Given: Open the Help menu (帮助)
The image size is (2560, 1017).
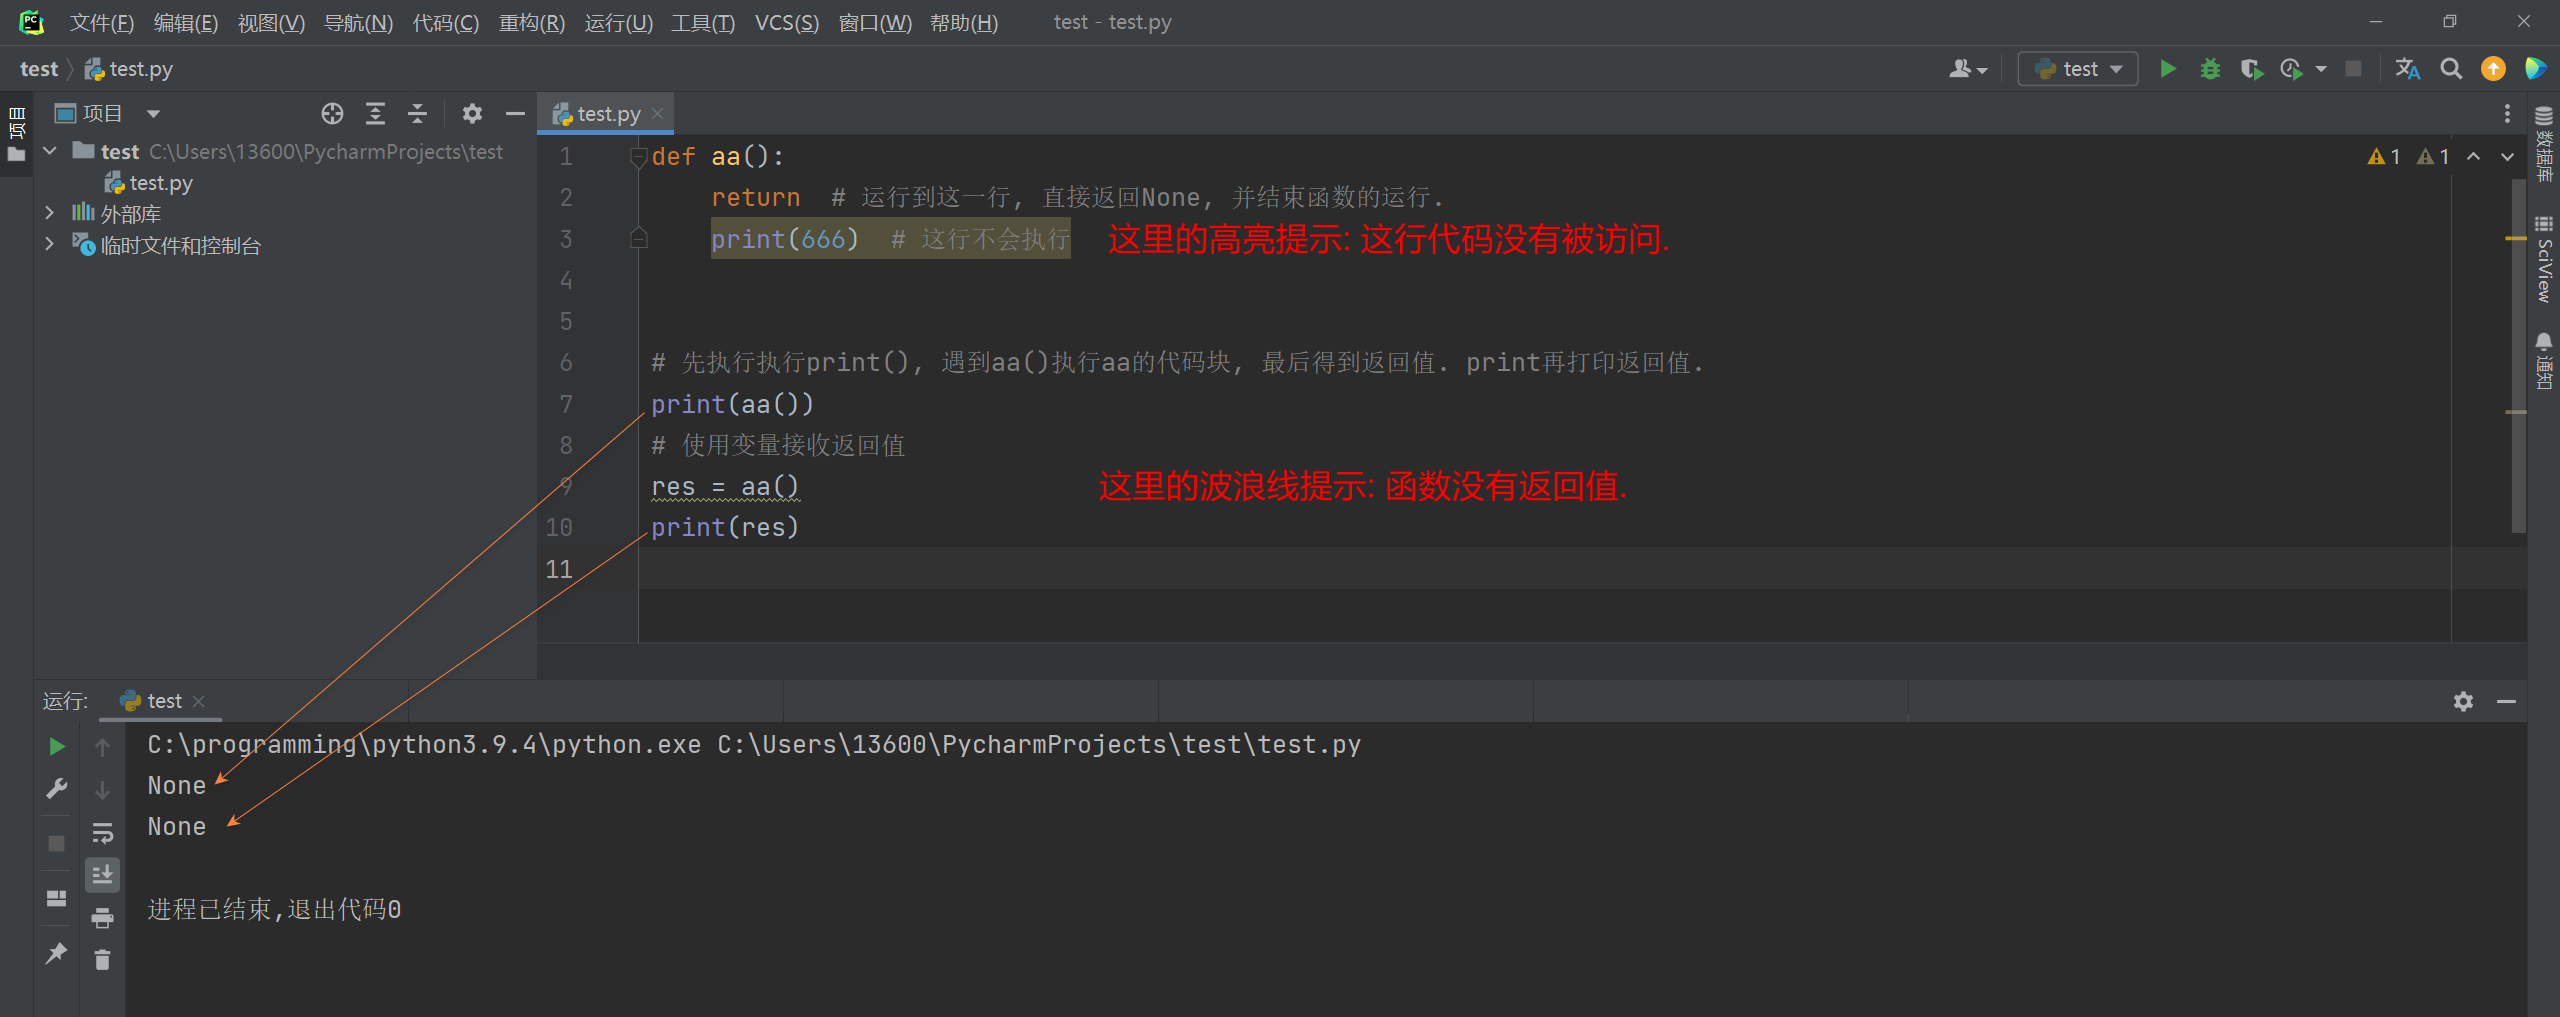Looking at the screenshot, I should pyautogui.click(x=964, y=22).
